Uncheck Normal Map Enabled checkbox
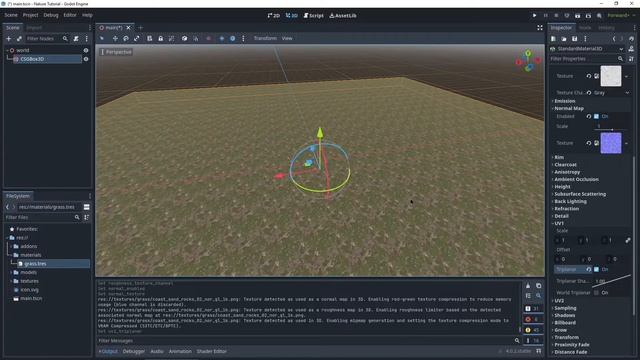 pos(596,116)
